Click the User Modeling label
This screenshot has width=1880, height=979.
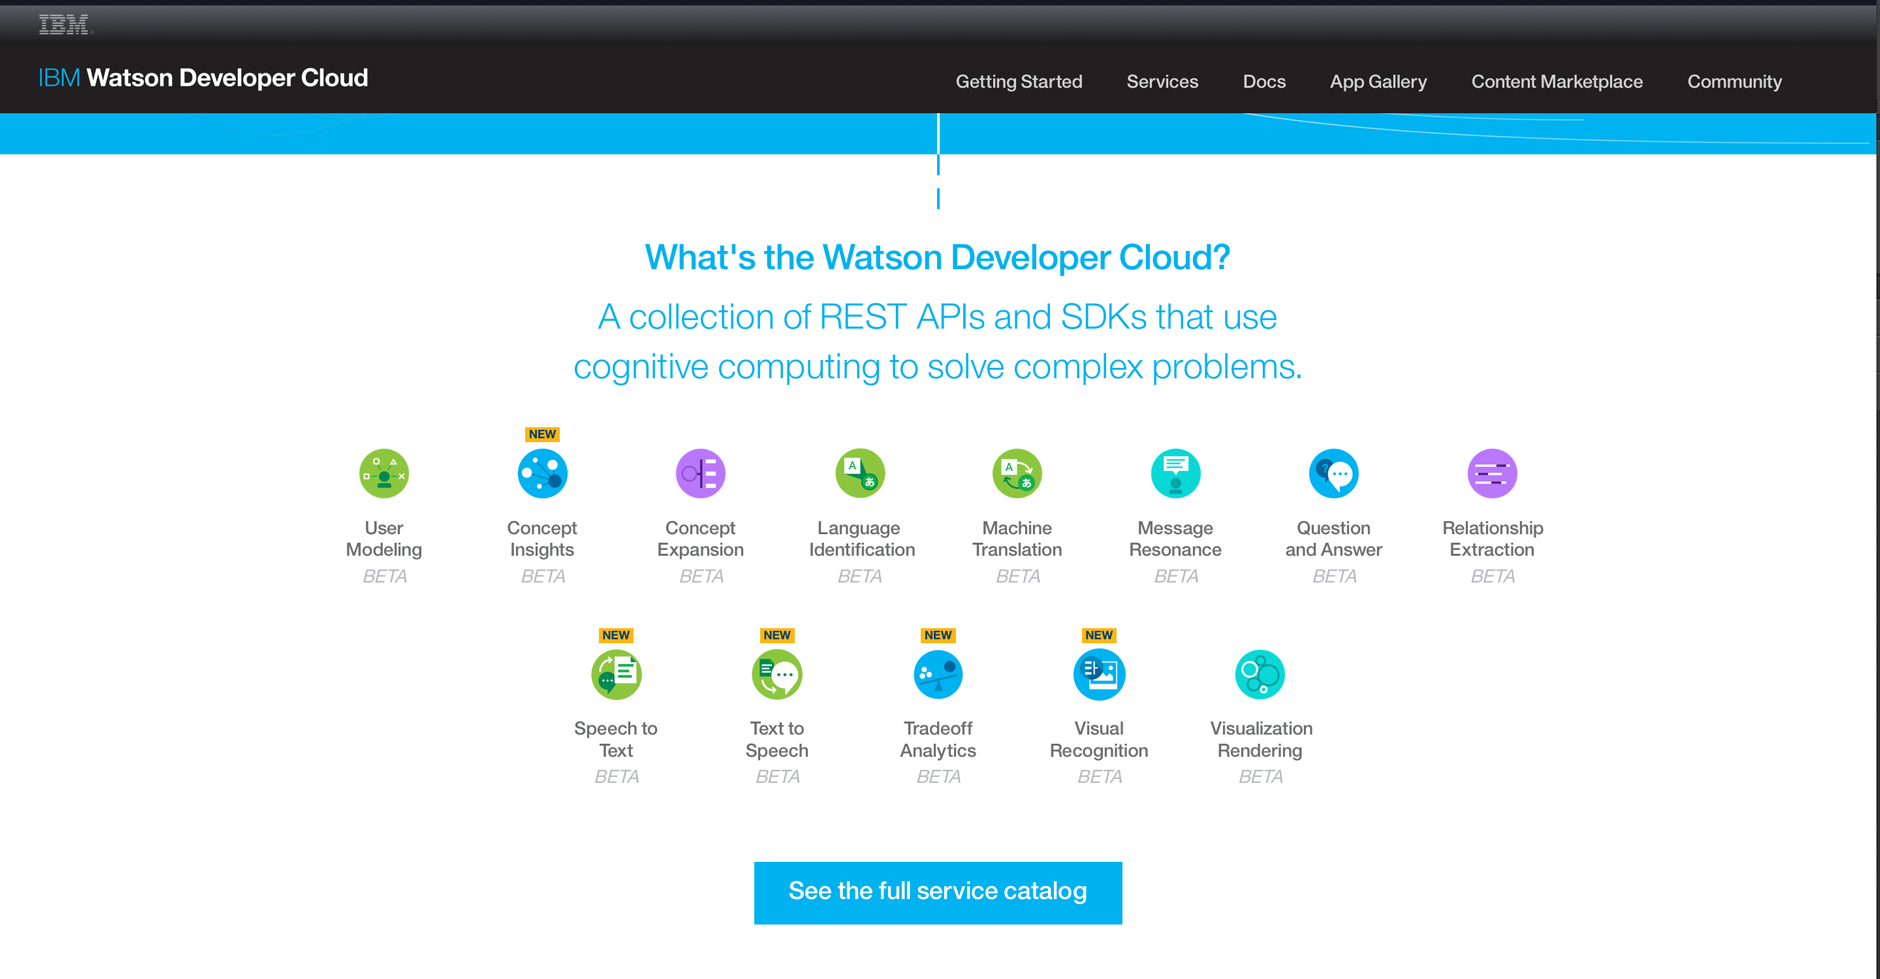coord(384,539)
